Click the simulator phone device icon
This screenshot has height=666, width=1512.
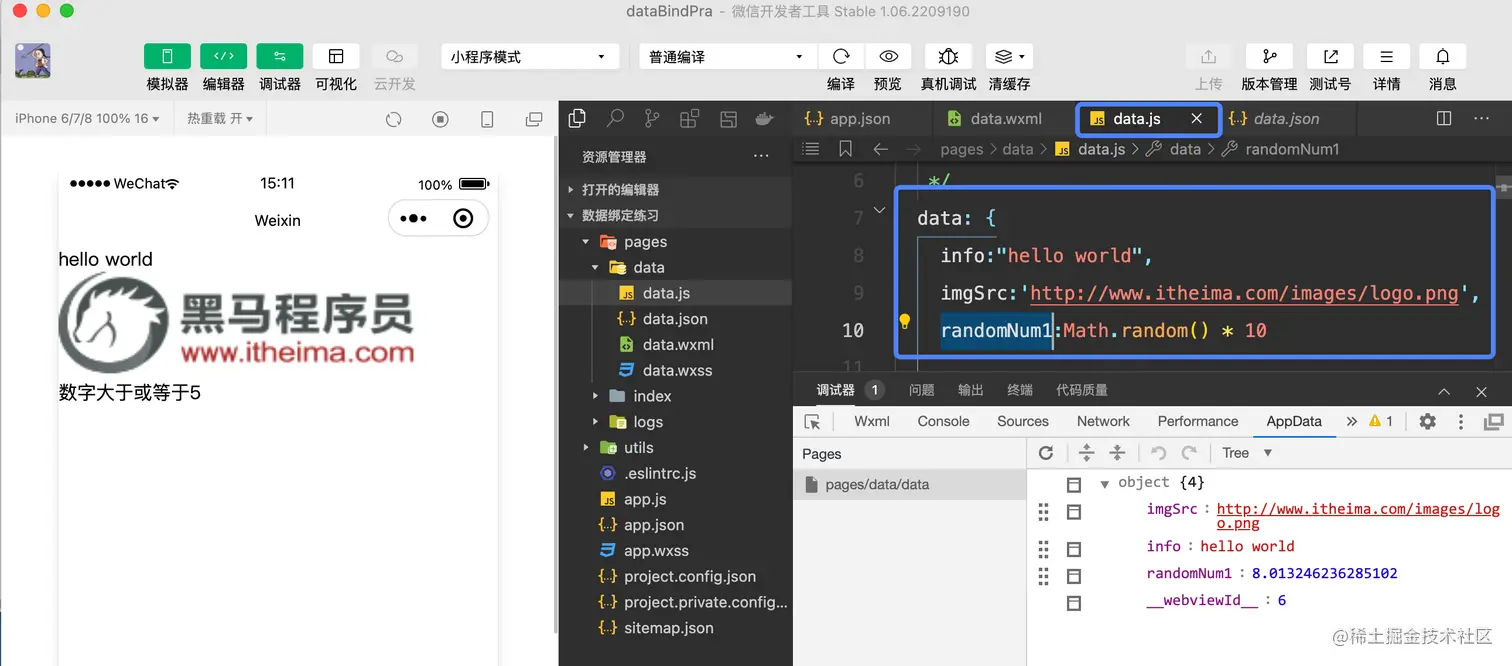pyautogui.click(x=487, y=120)
